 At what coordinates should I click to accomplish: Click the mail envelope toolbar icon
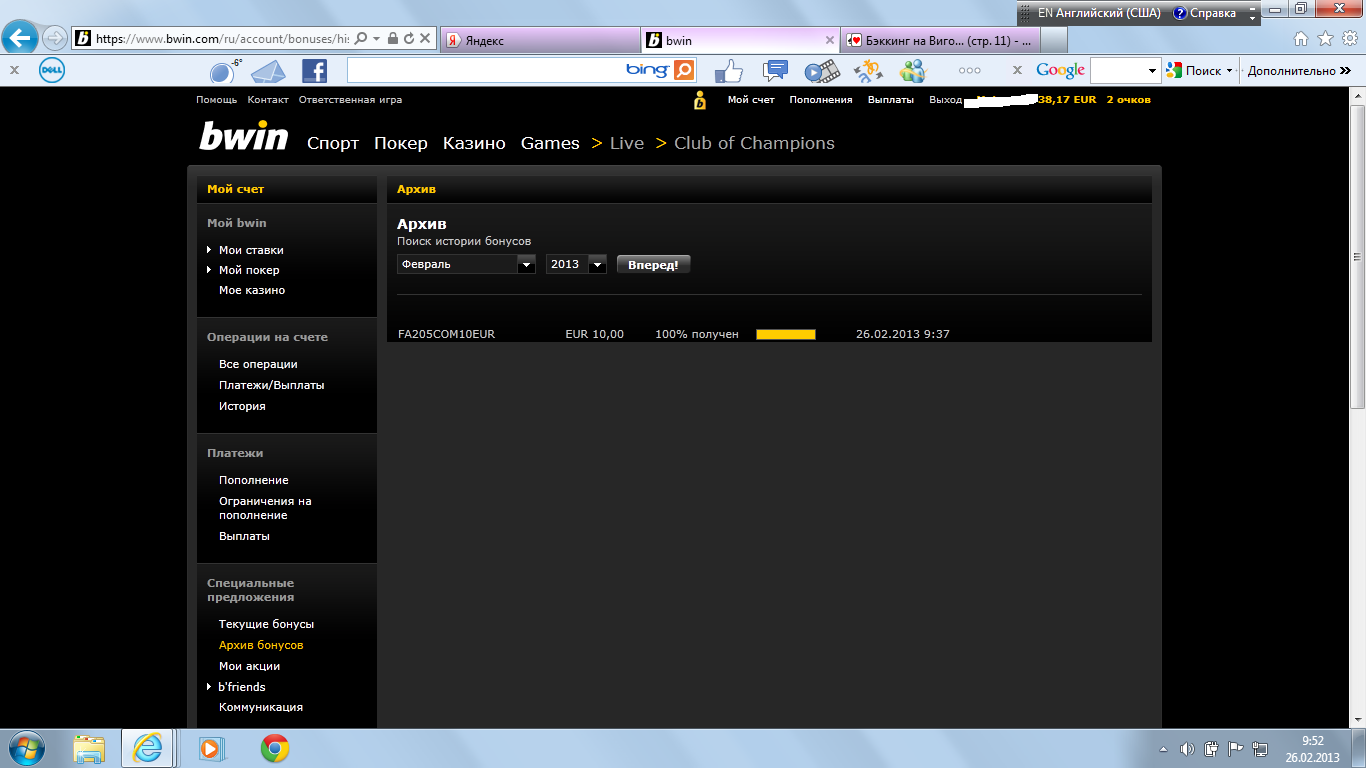(268, 71)
